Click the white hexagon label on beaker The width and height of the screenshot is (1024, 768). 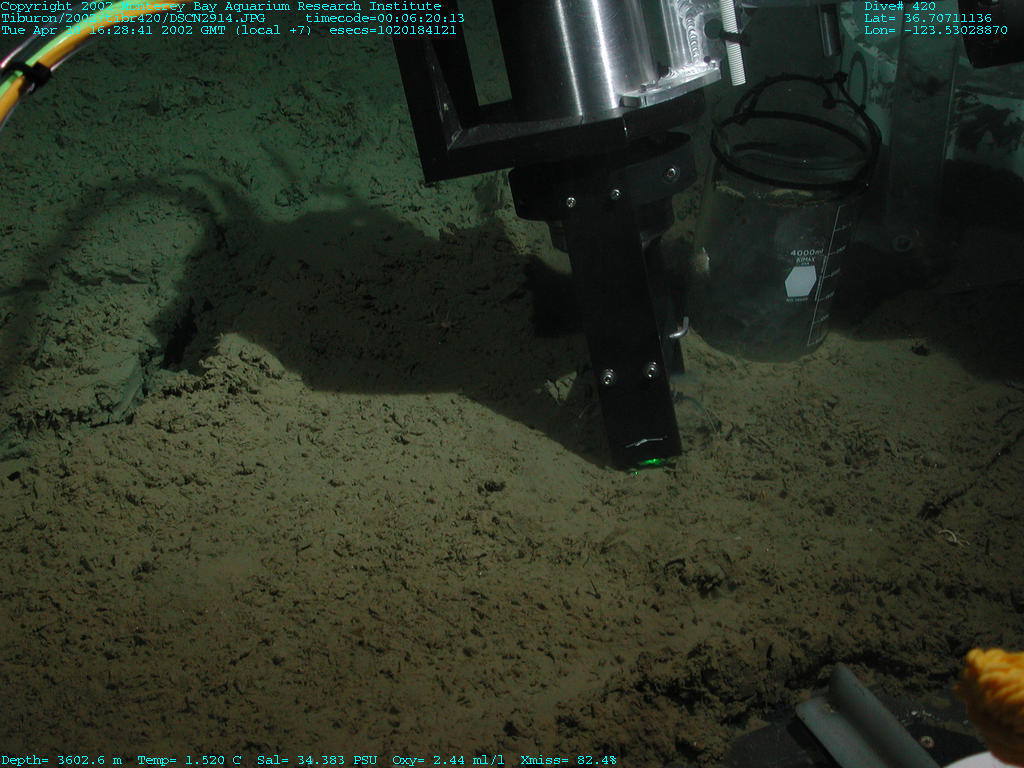(801, 282)
